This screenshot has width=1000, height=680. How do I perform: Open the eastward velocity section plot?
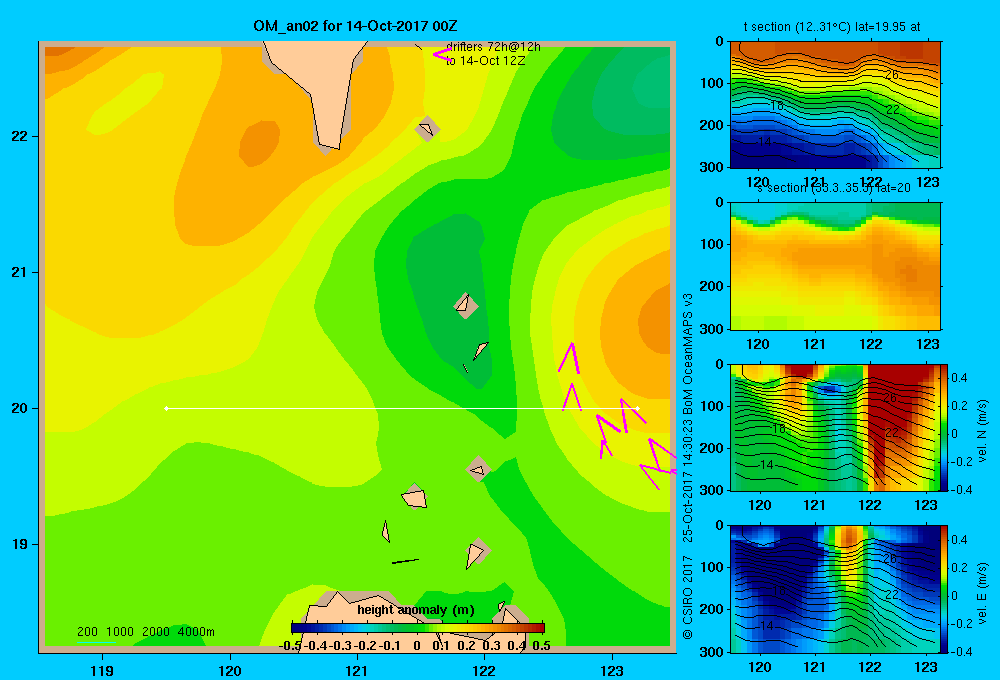pos(835,589)
